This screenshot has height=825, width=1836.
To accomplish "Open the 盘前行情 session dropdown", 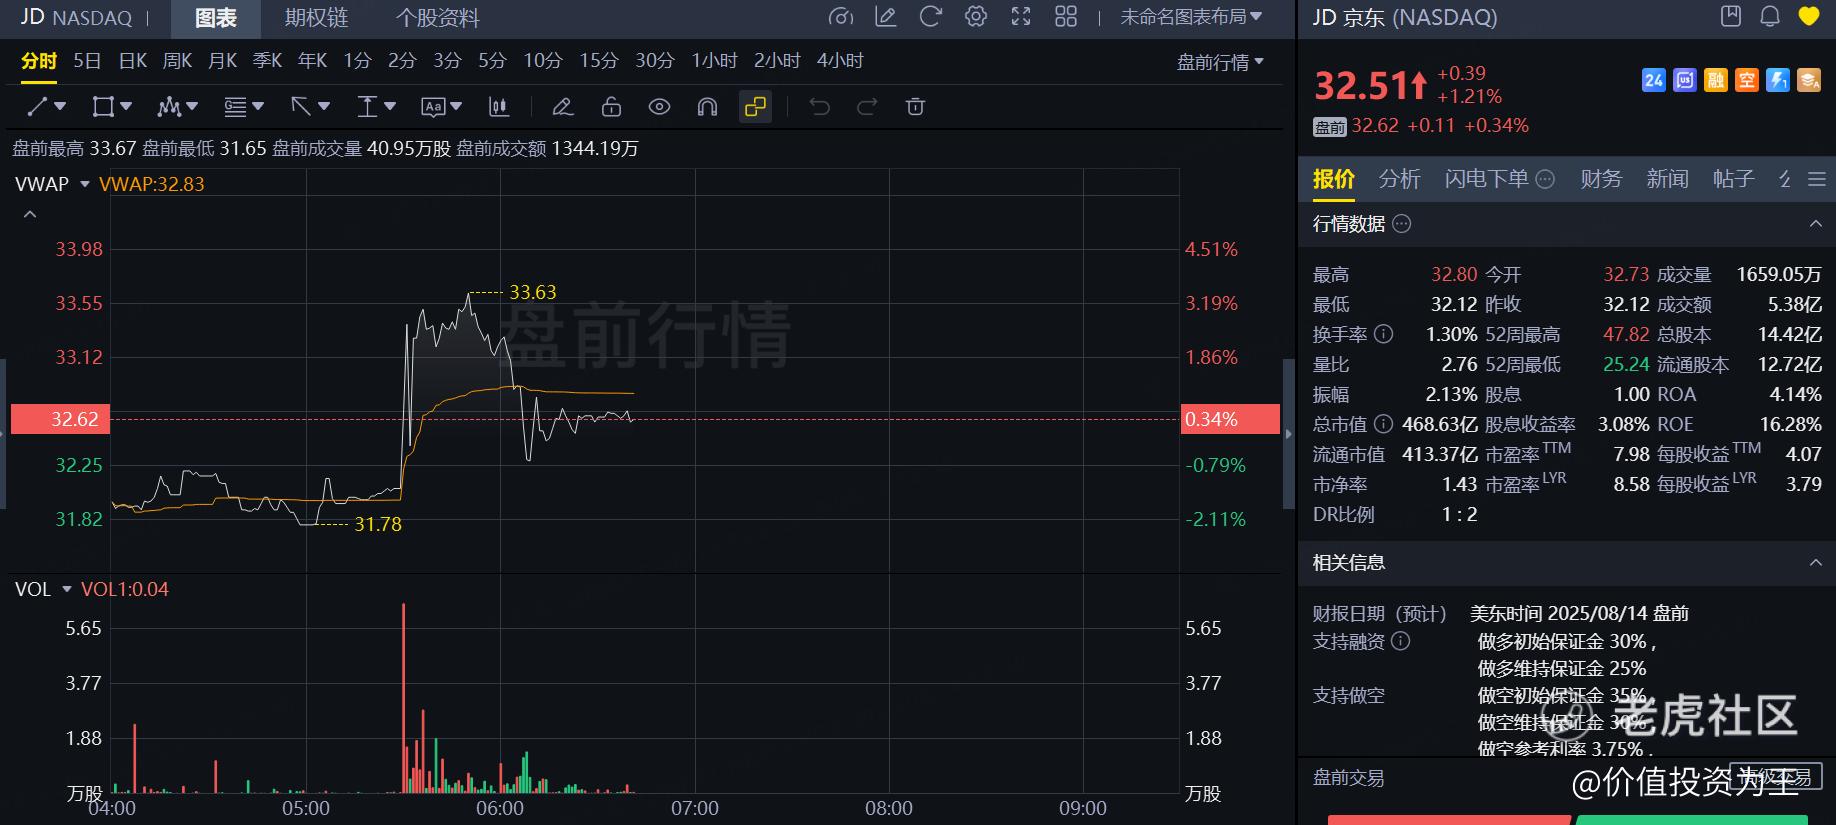I will click(1220, 62).
